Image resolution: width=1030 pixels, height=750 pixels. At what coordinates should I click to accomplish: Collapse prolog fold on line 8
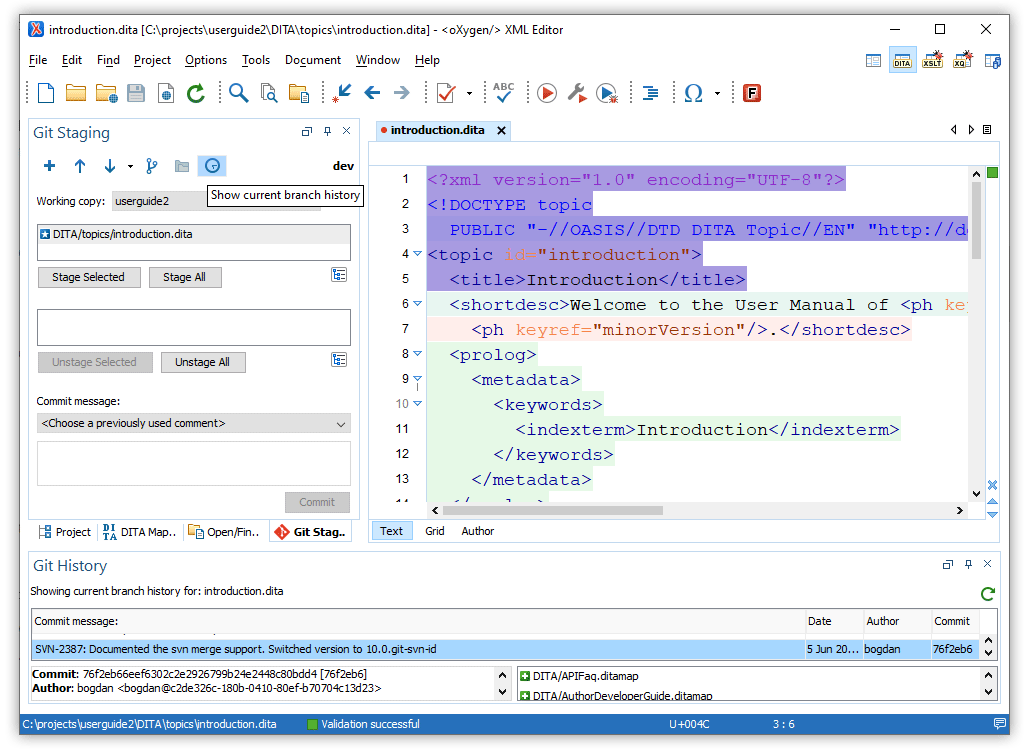point(417,353)
